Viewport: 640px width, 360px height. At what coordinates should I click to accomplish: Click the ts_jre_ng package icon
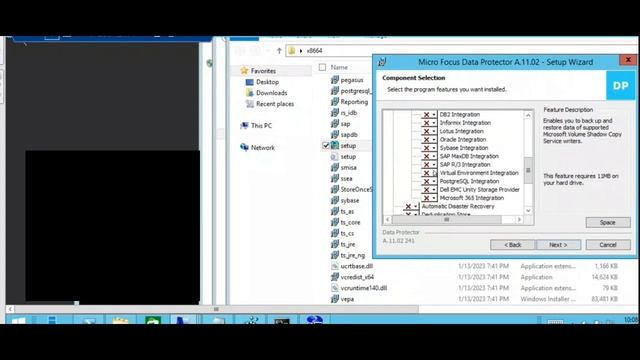[x=335, y=255]
